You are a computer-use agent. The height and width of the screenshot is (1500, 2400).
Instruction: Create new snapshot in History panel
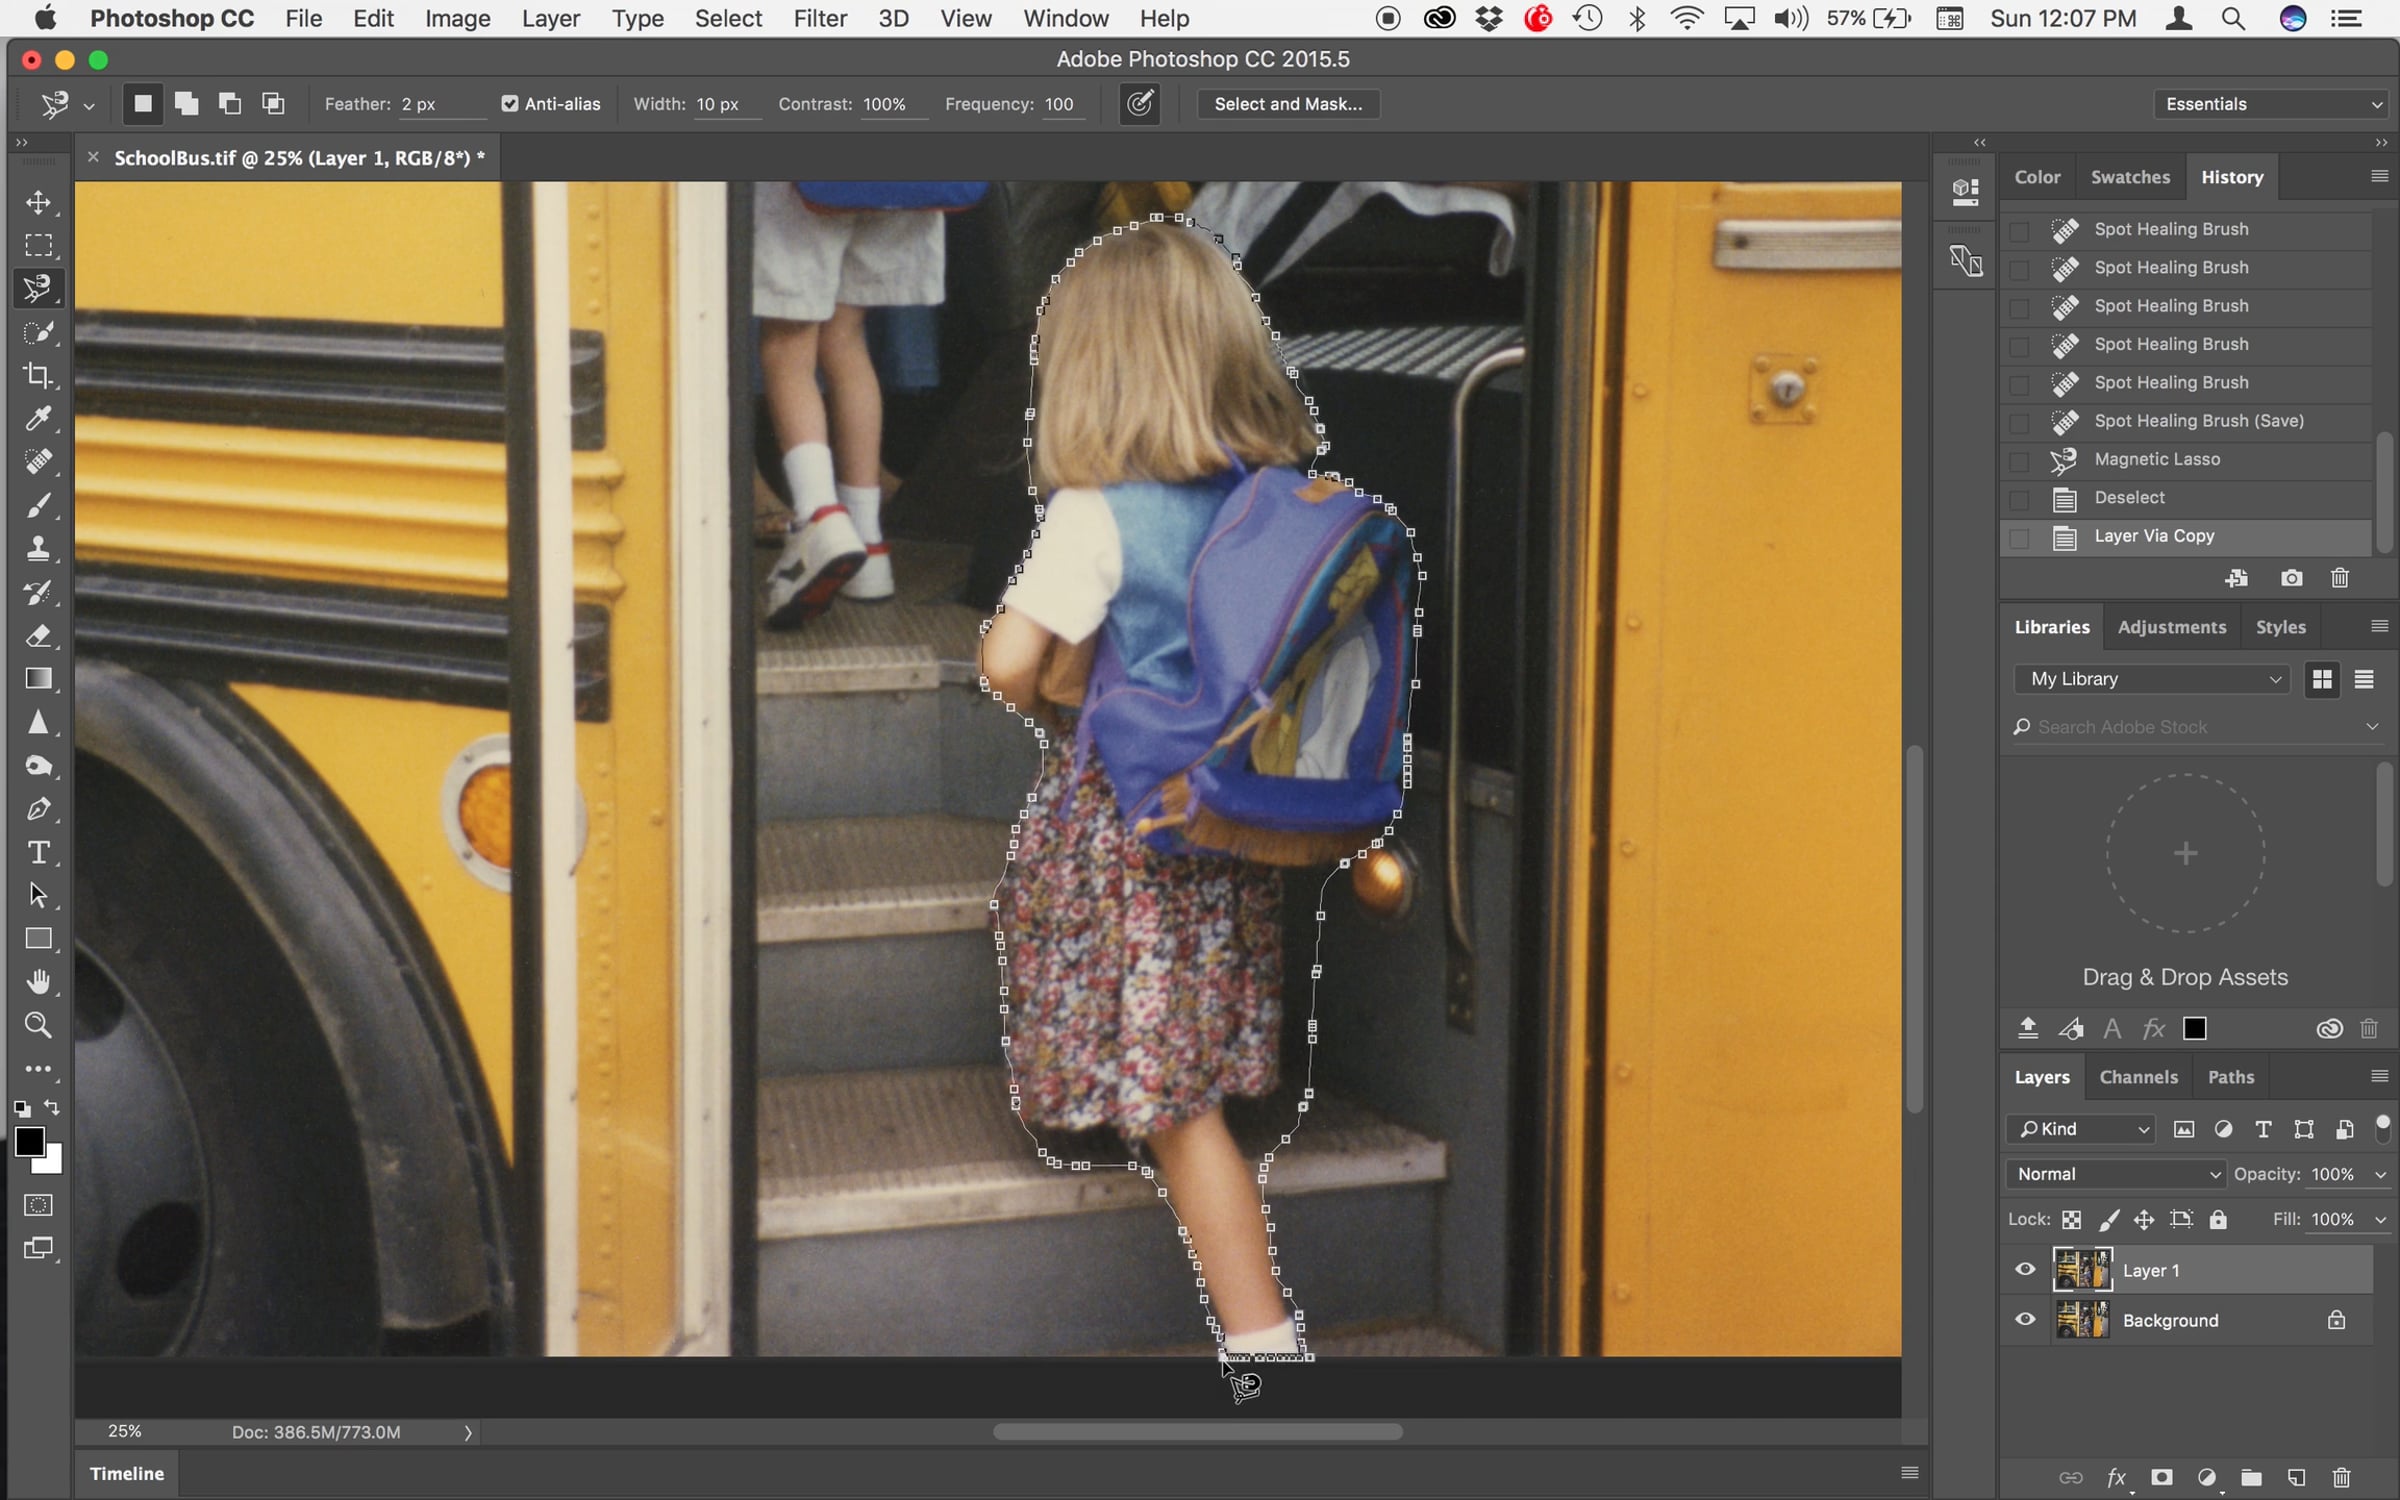[2291, 578]
